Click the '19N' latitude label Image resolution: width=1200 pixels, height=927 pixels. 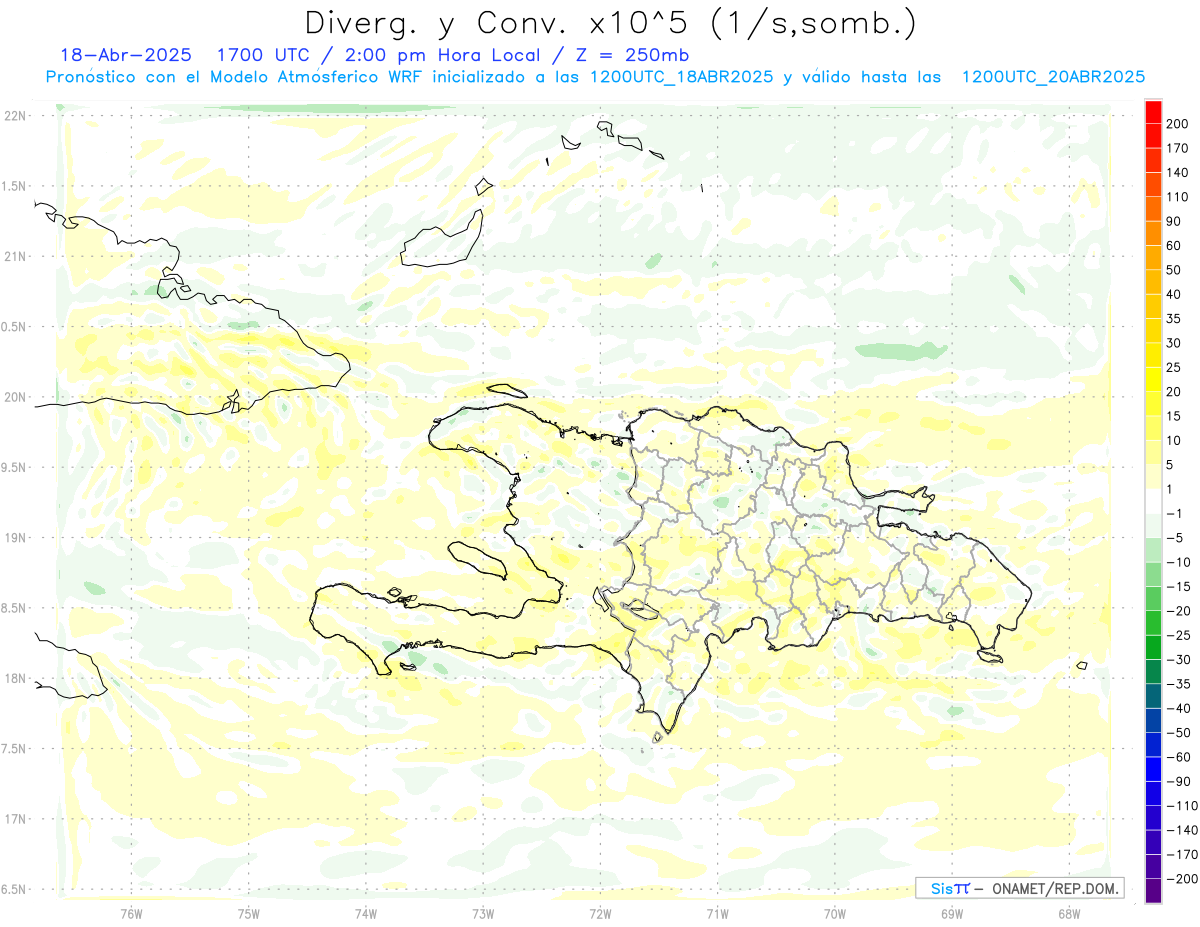tap(15, 537)
